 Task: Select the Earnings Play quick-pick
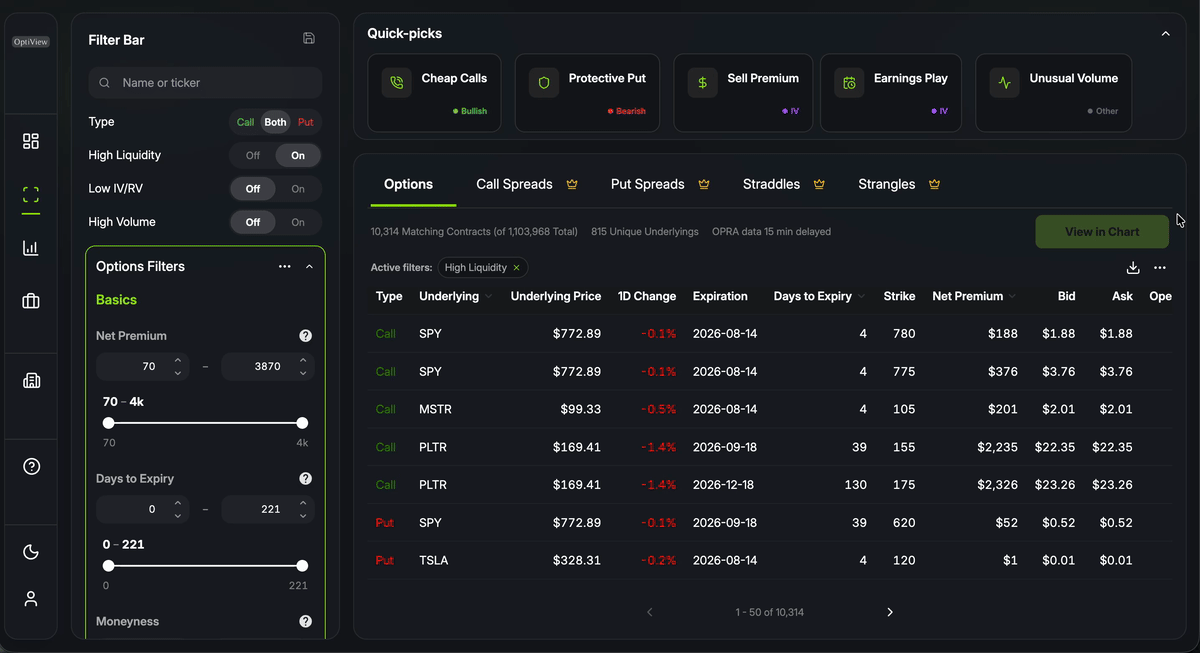(x=891, y=93)
